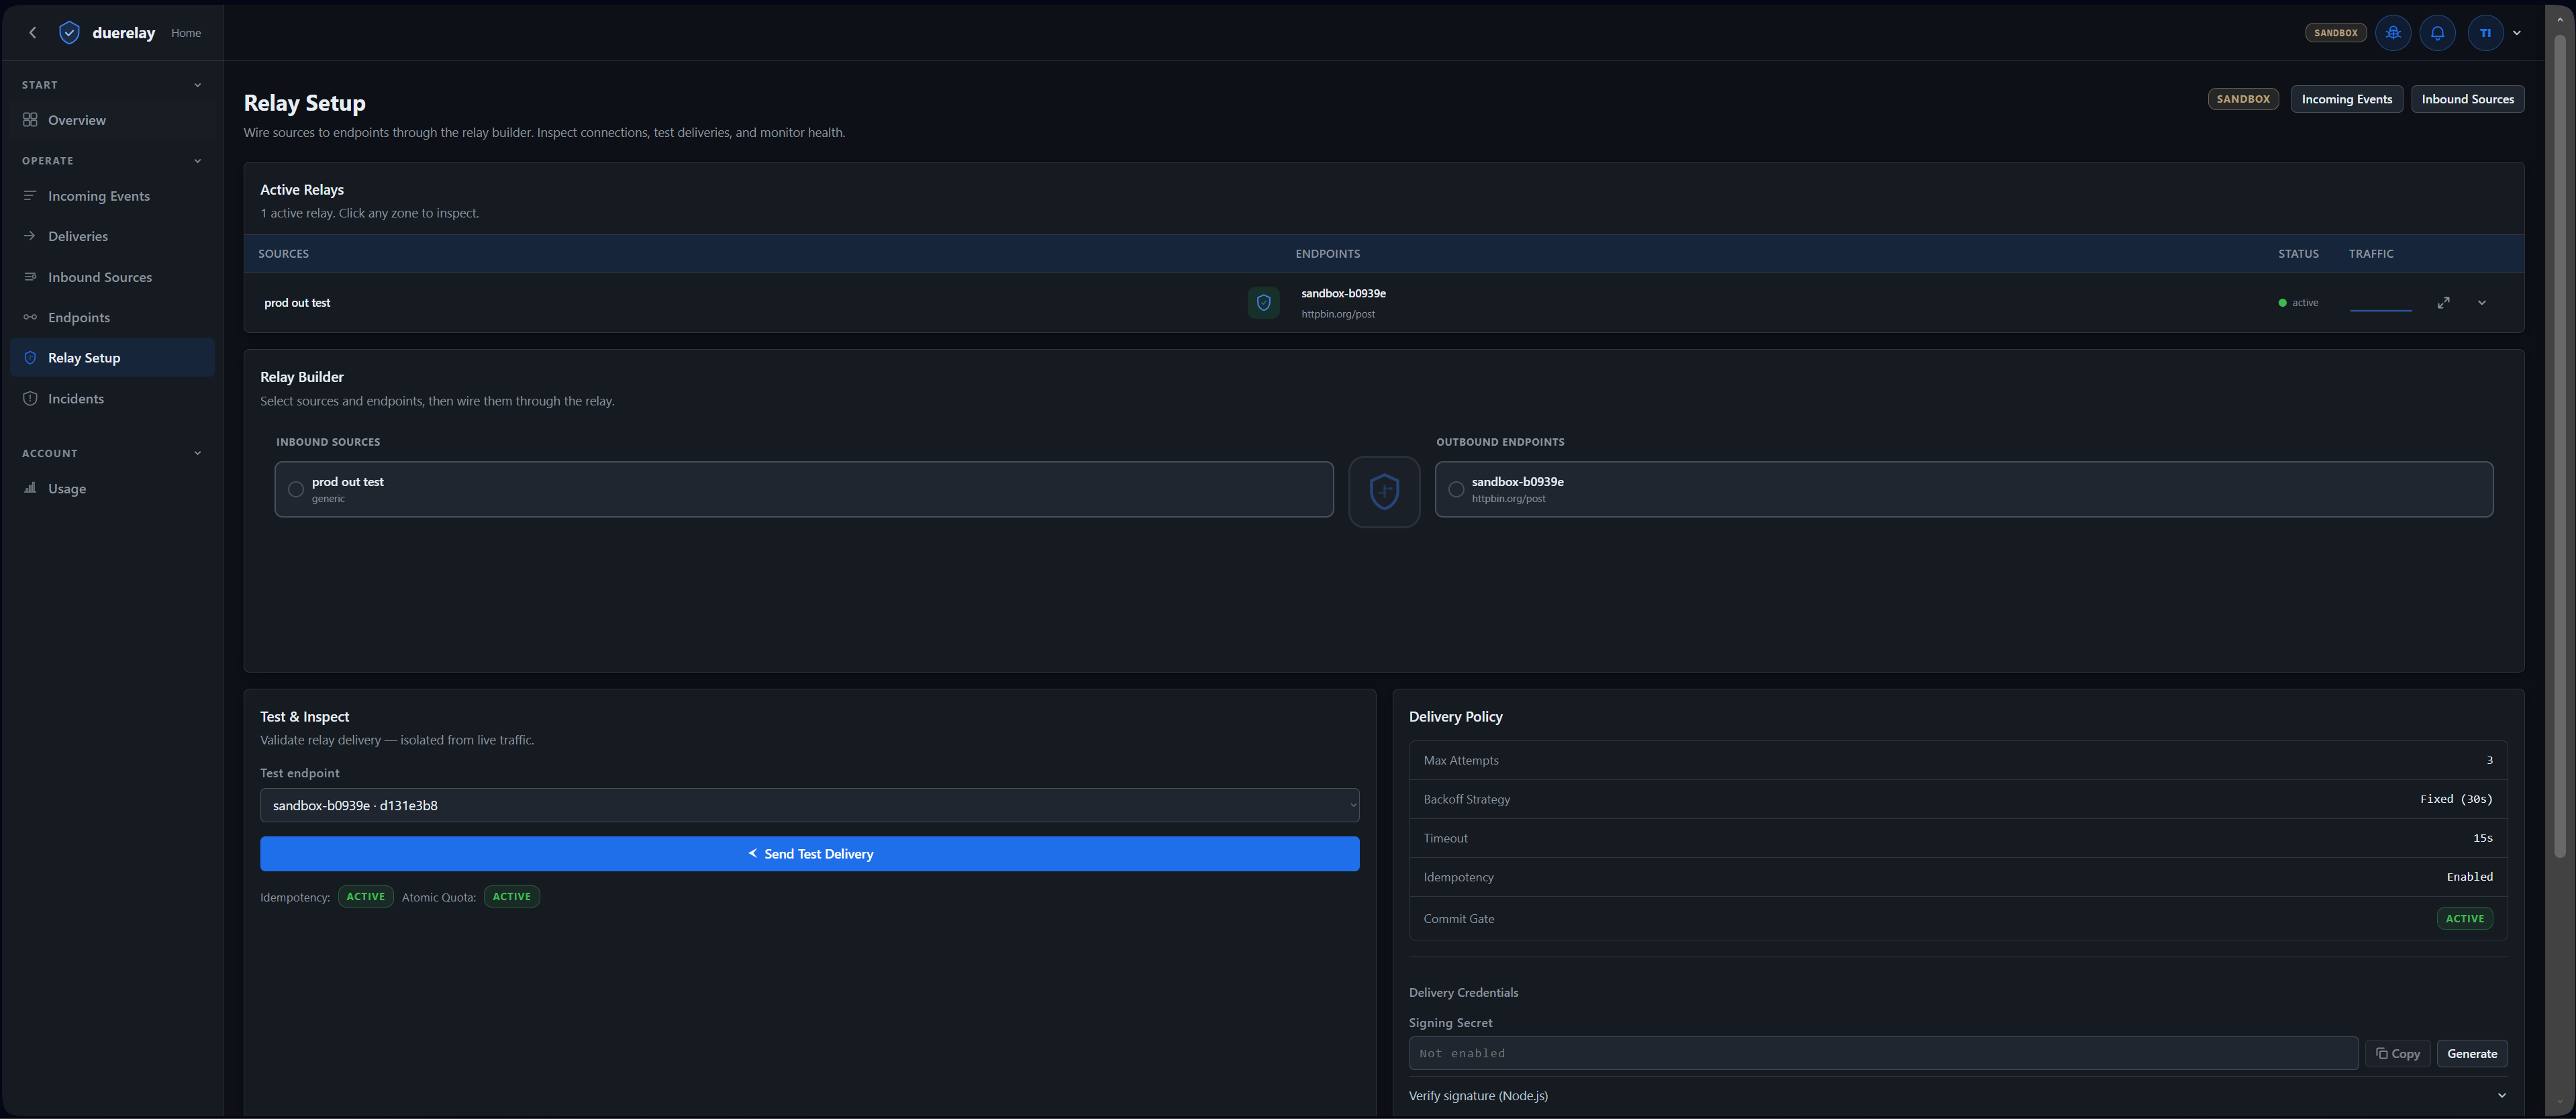
Task: Click the Inbound Sources sidebar icon
Action: click(30, 277)
